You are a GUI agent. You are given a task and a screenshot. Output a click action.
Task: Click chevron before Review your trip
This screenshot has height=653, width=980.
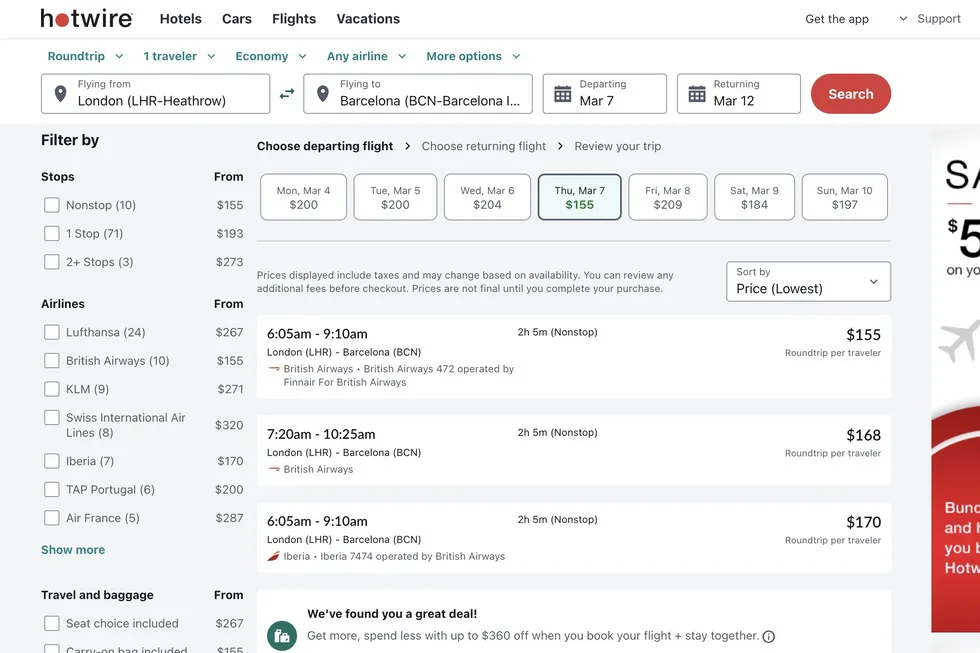560,146
